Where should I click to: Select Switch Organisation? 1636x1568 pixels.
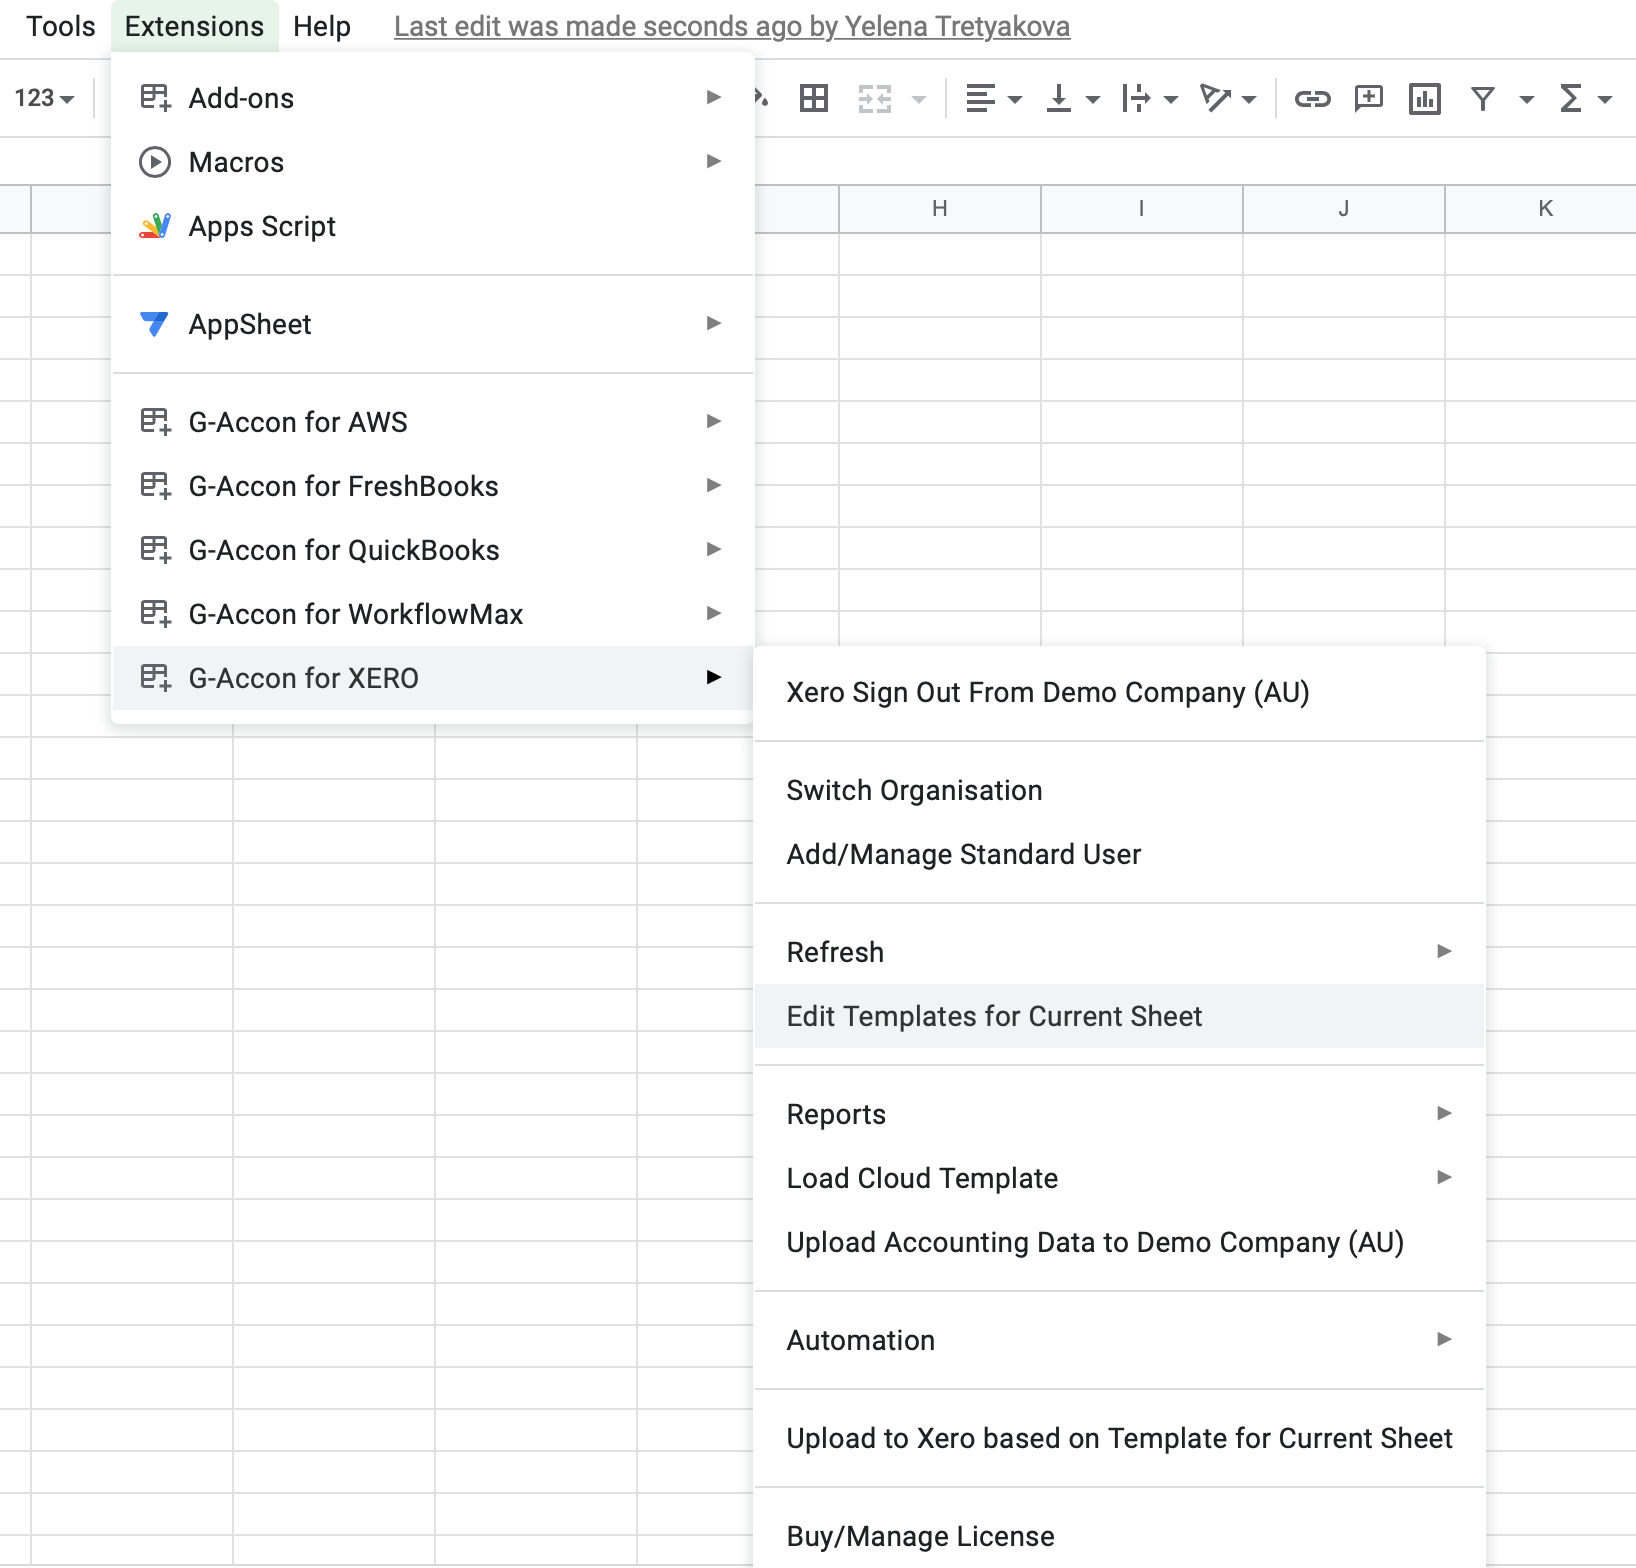click(1119, 790)
